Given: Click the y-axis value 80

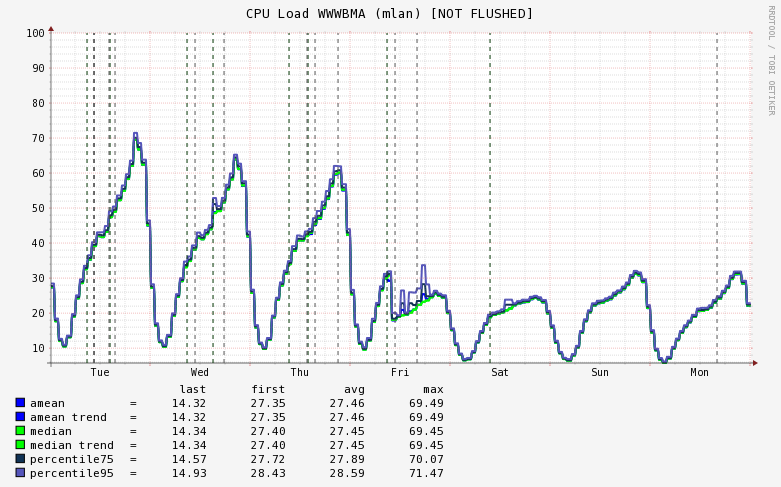Looking at the screenshot, I should tap(38, 103).
